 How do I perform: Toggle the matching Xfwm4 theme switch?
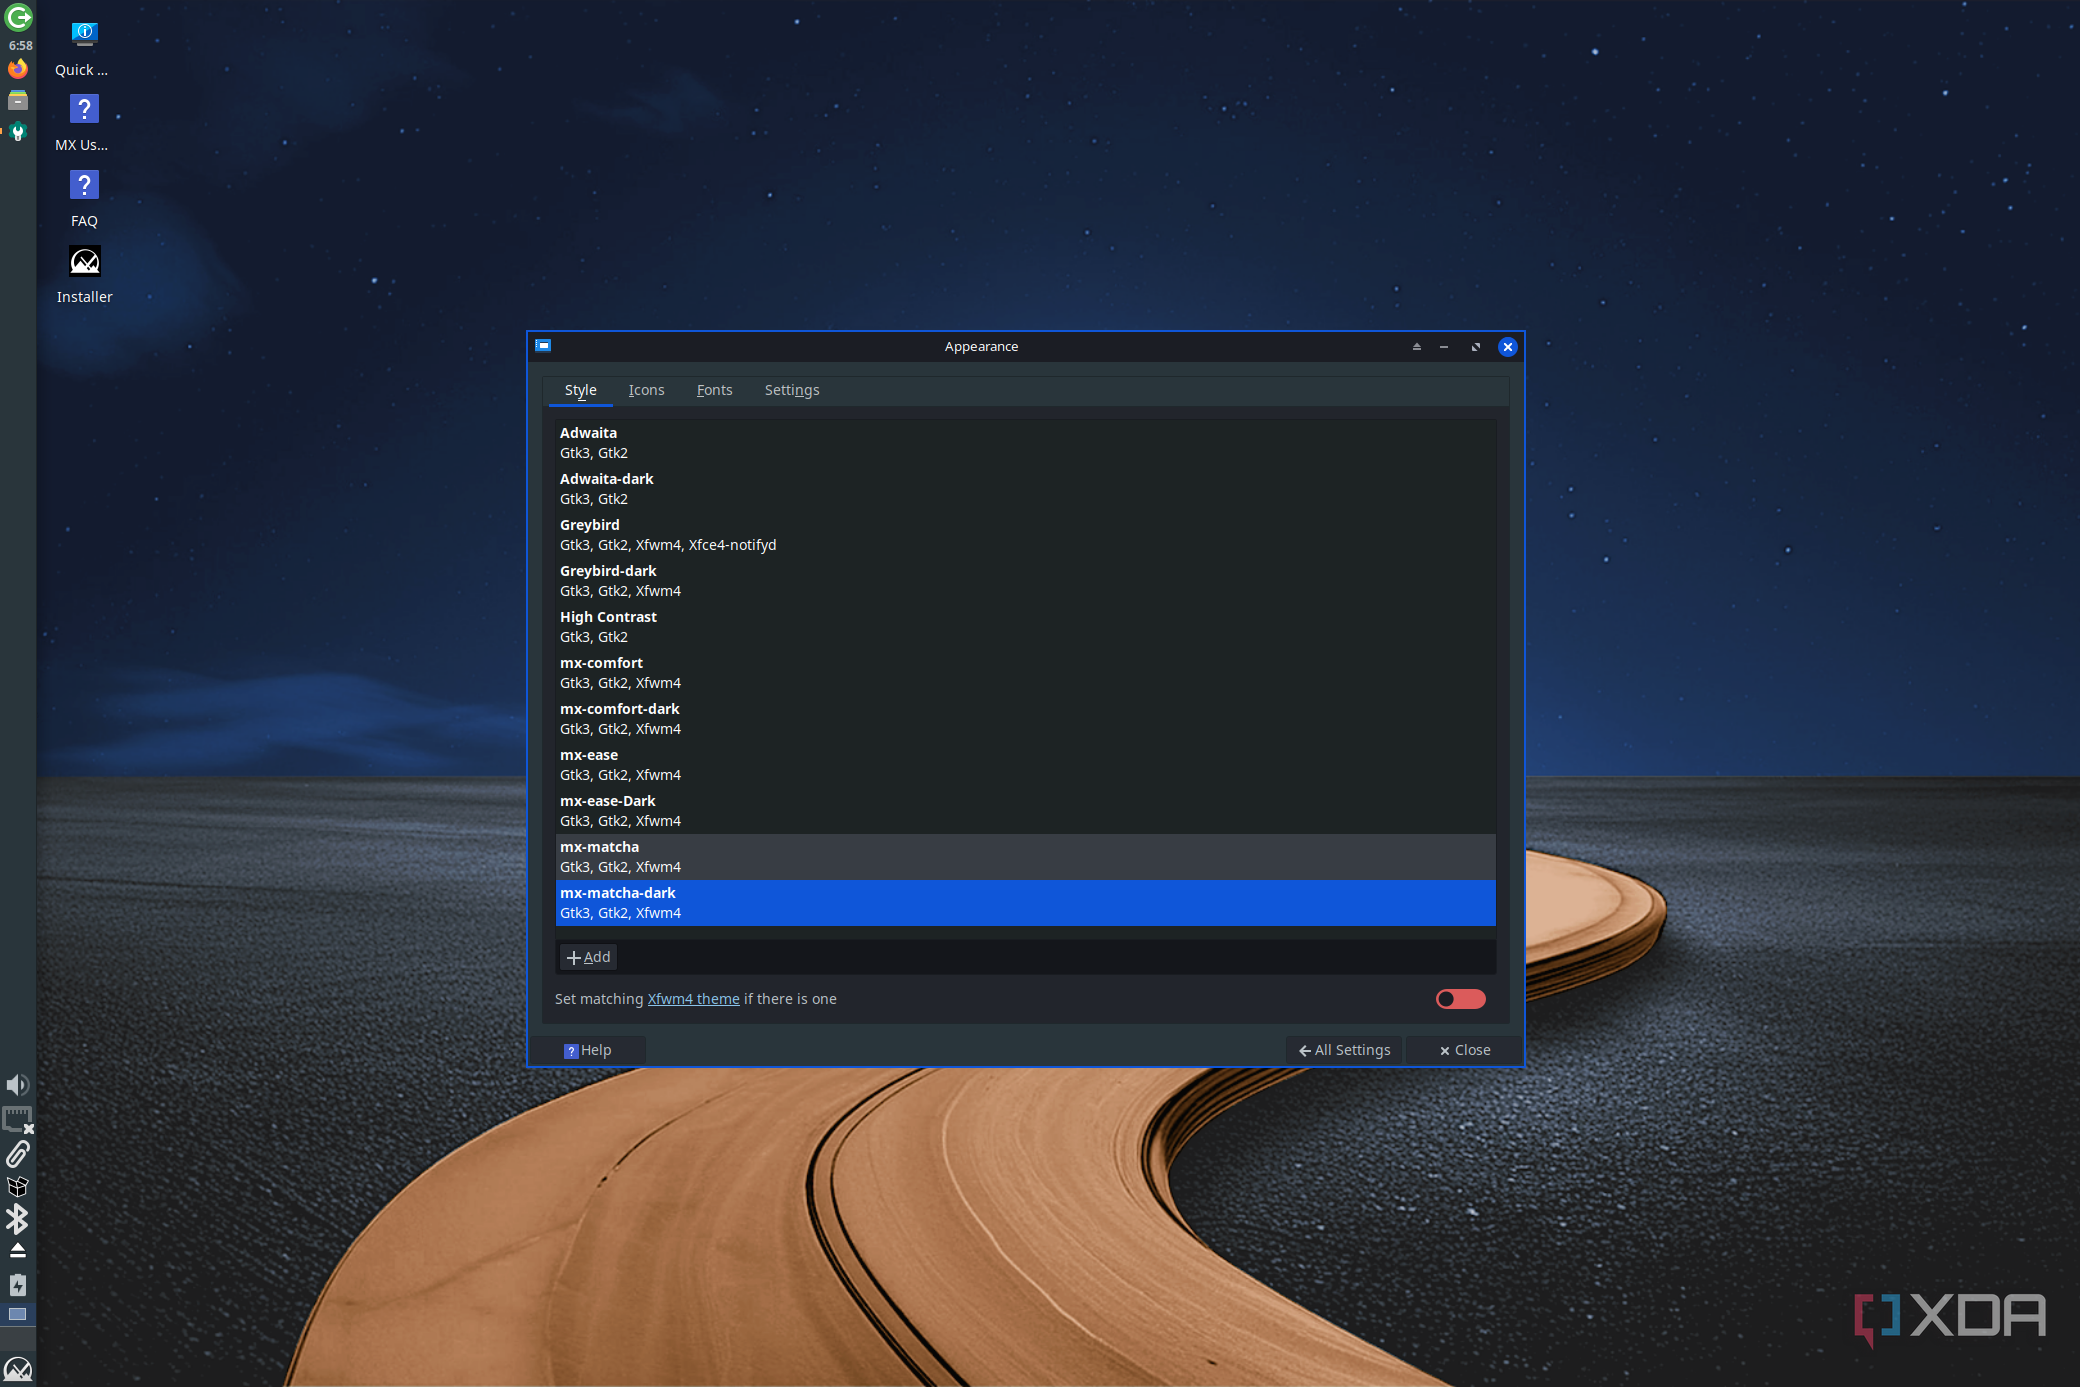[1461, 999]
